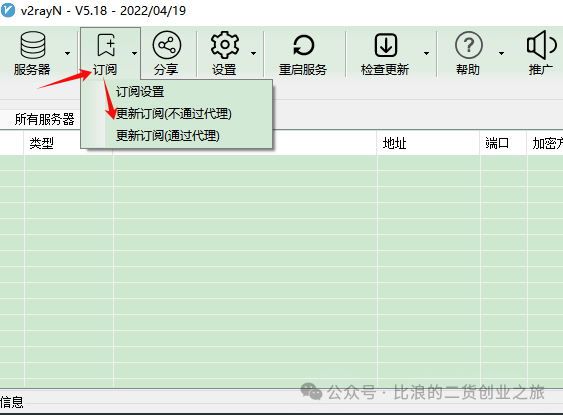Switch to the 所有服务器 tab

point(44,119)
